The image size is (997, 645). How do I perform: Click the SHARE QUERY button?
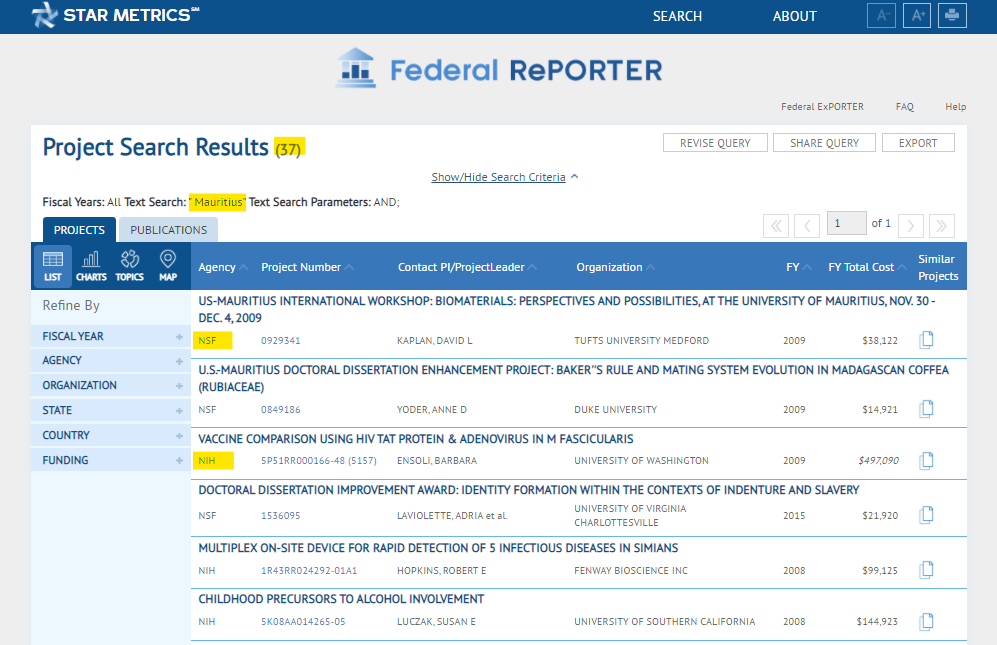pos(824,142)
